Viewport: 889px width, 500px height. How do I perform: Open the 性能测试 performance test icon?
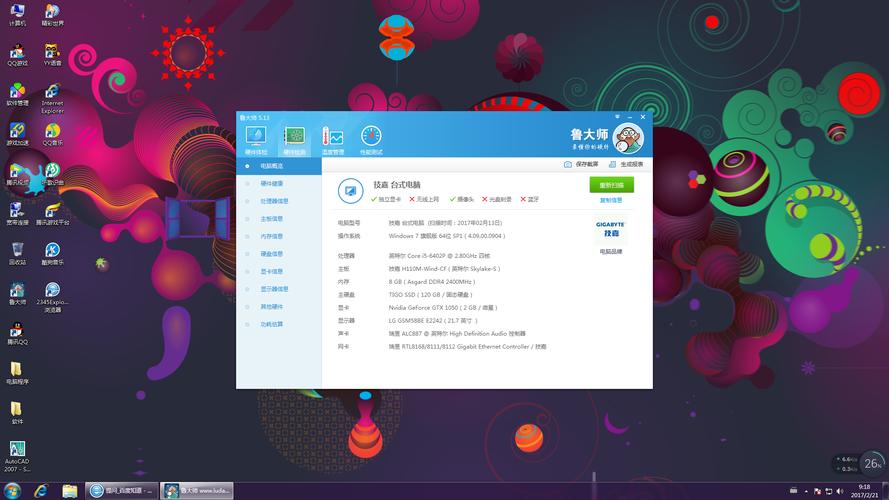point(371,138)
